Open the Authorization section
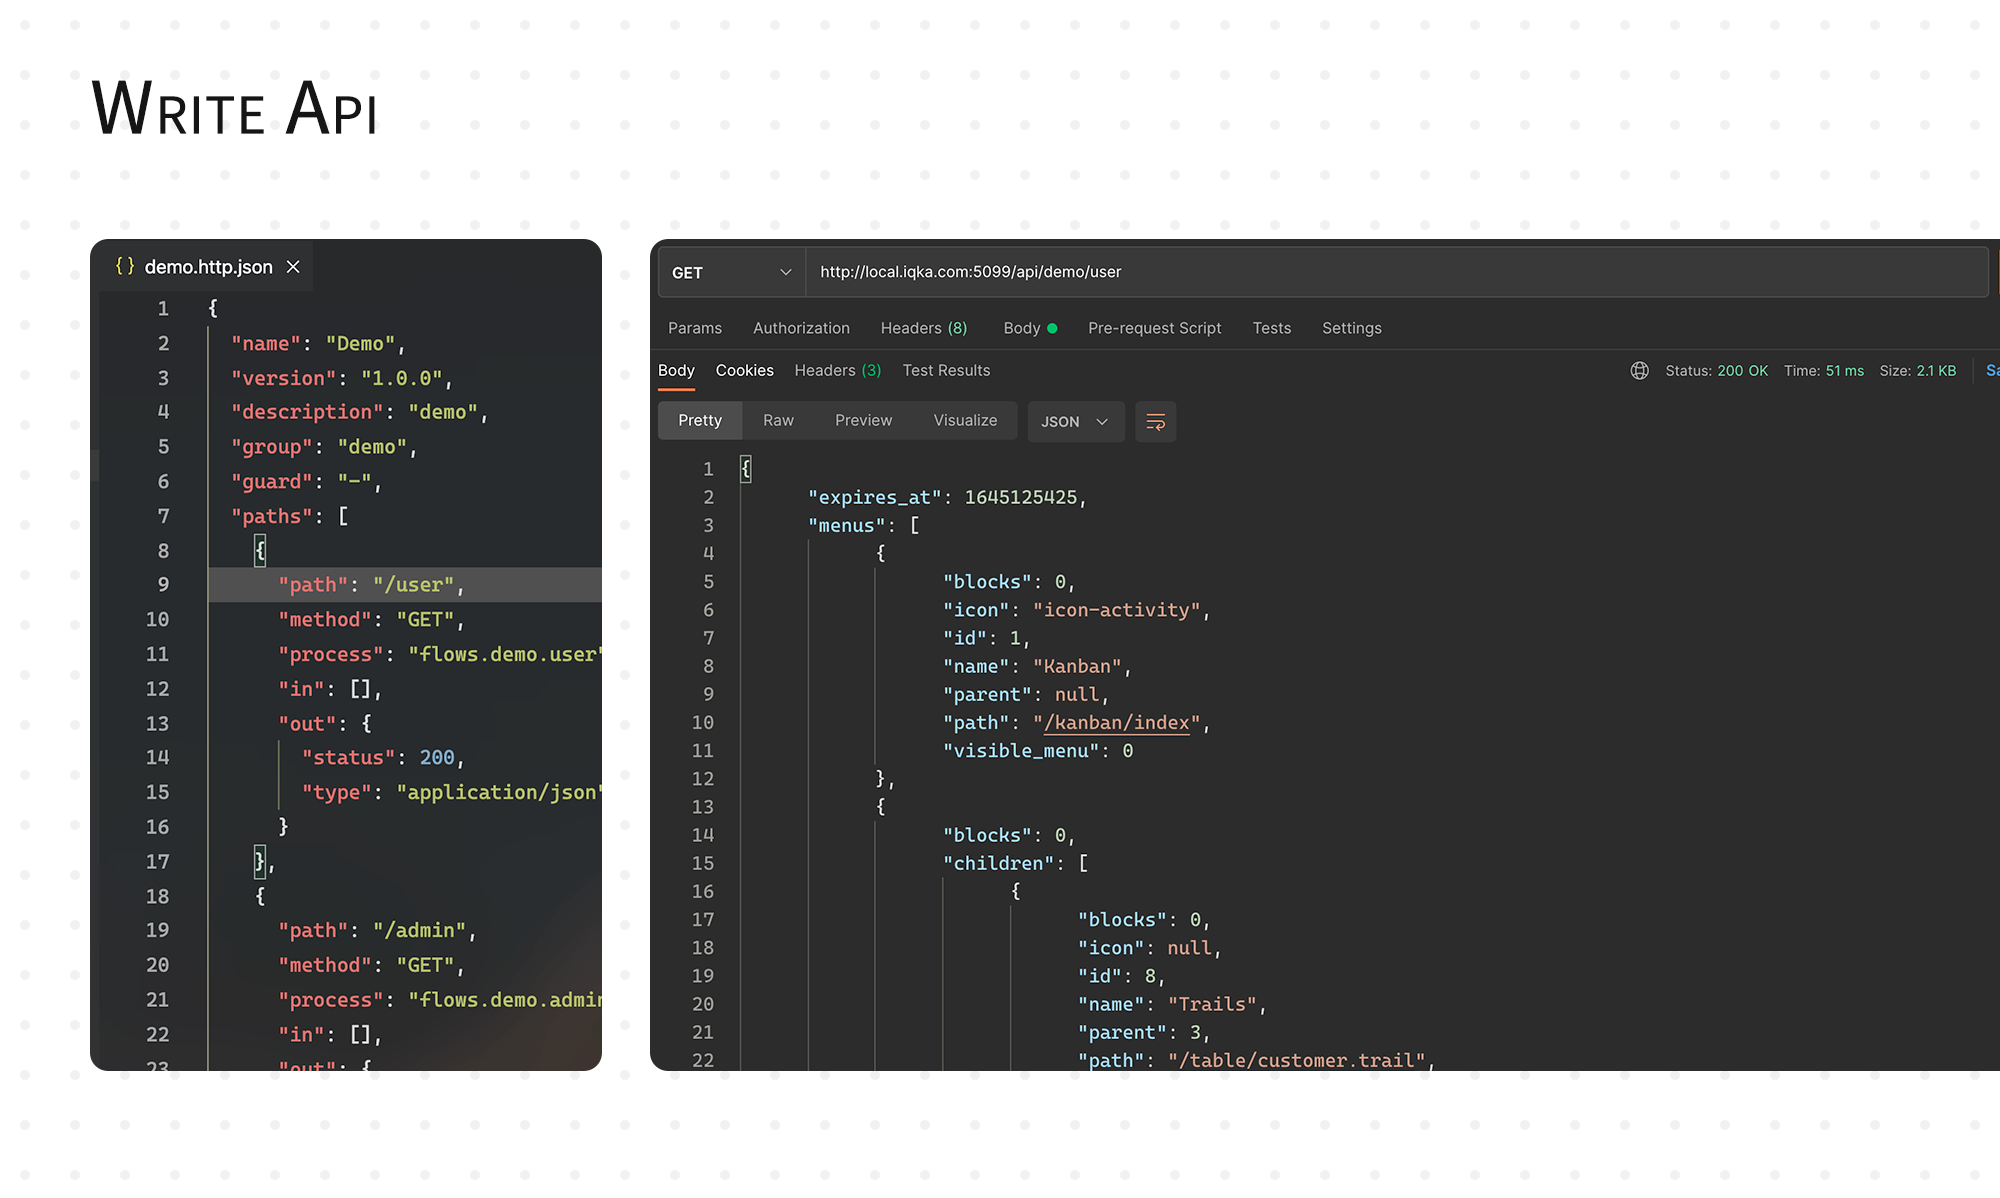The width and height of the screenshot is (2000, 1198). tap(801, 327)
